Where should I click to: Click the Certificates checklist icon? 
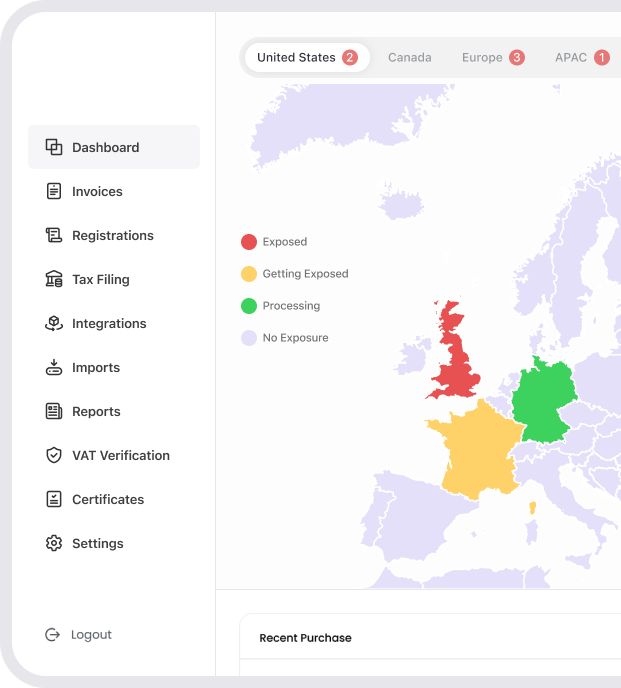[x=54, y=499]
